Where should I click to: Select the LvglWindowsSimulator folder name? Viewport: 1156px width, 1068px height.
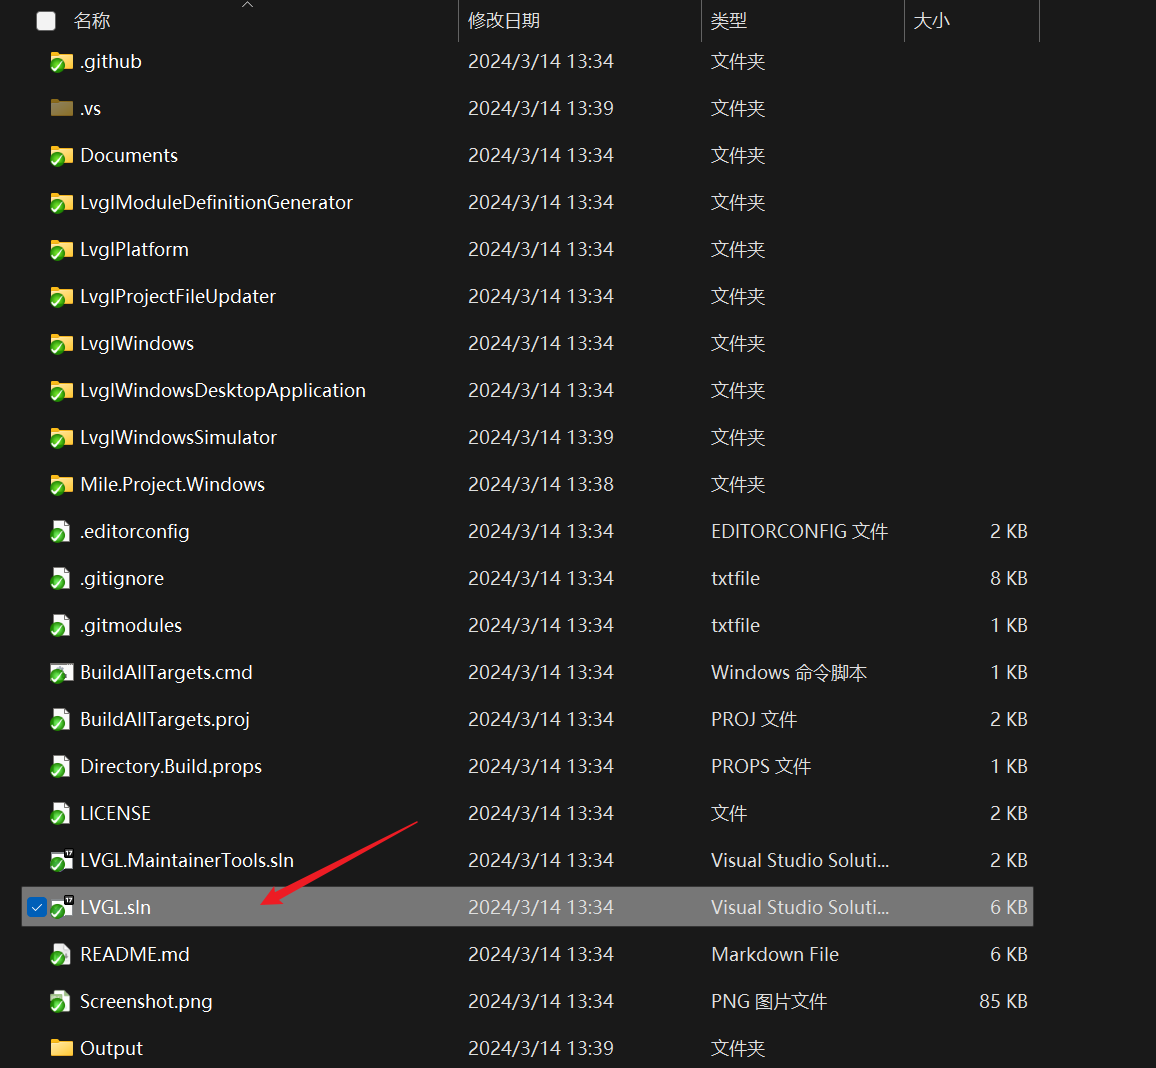178,438
